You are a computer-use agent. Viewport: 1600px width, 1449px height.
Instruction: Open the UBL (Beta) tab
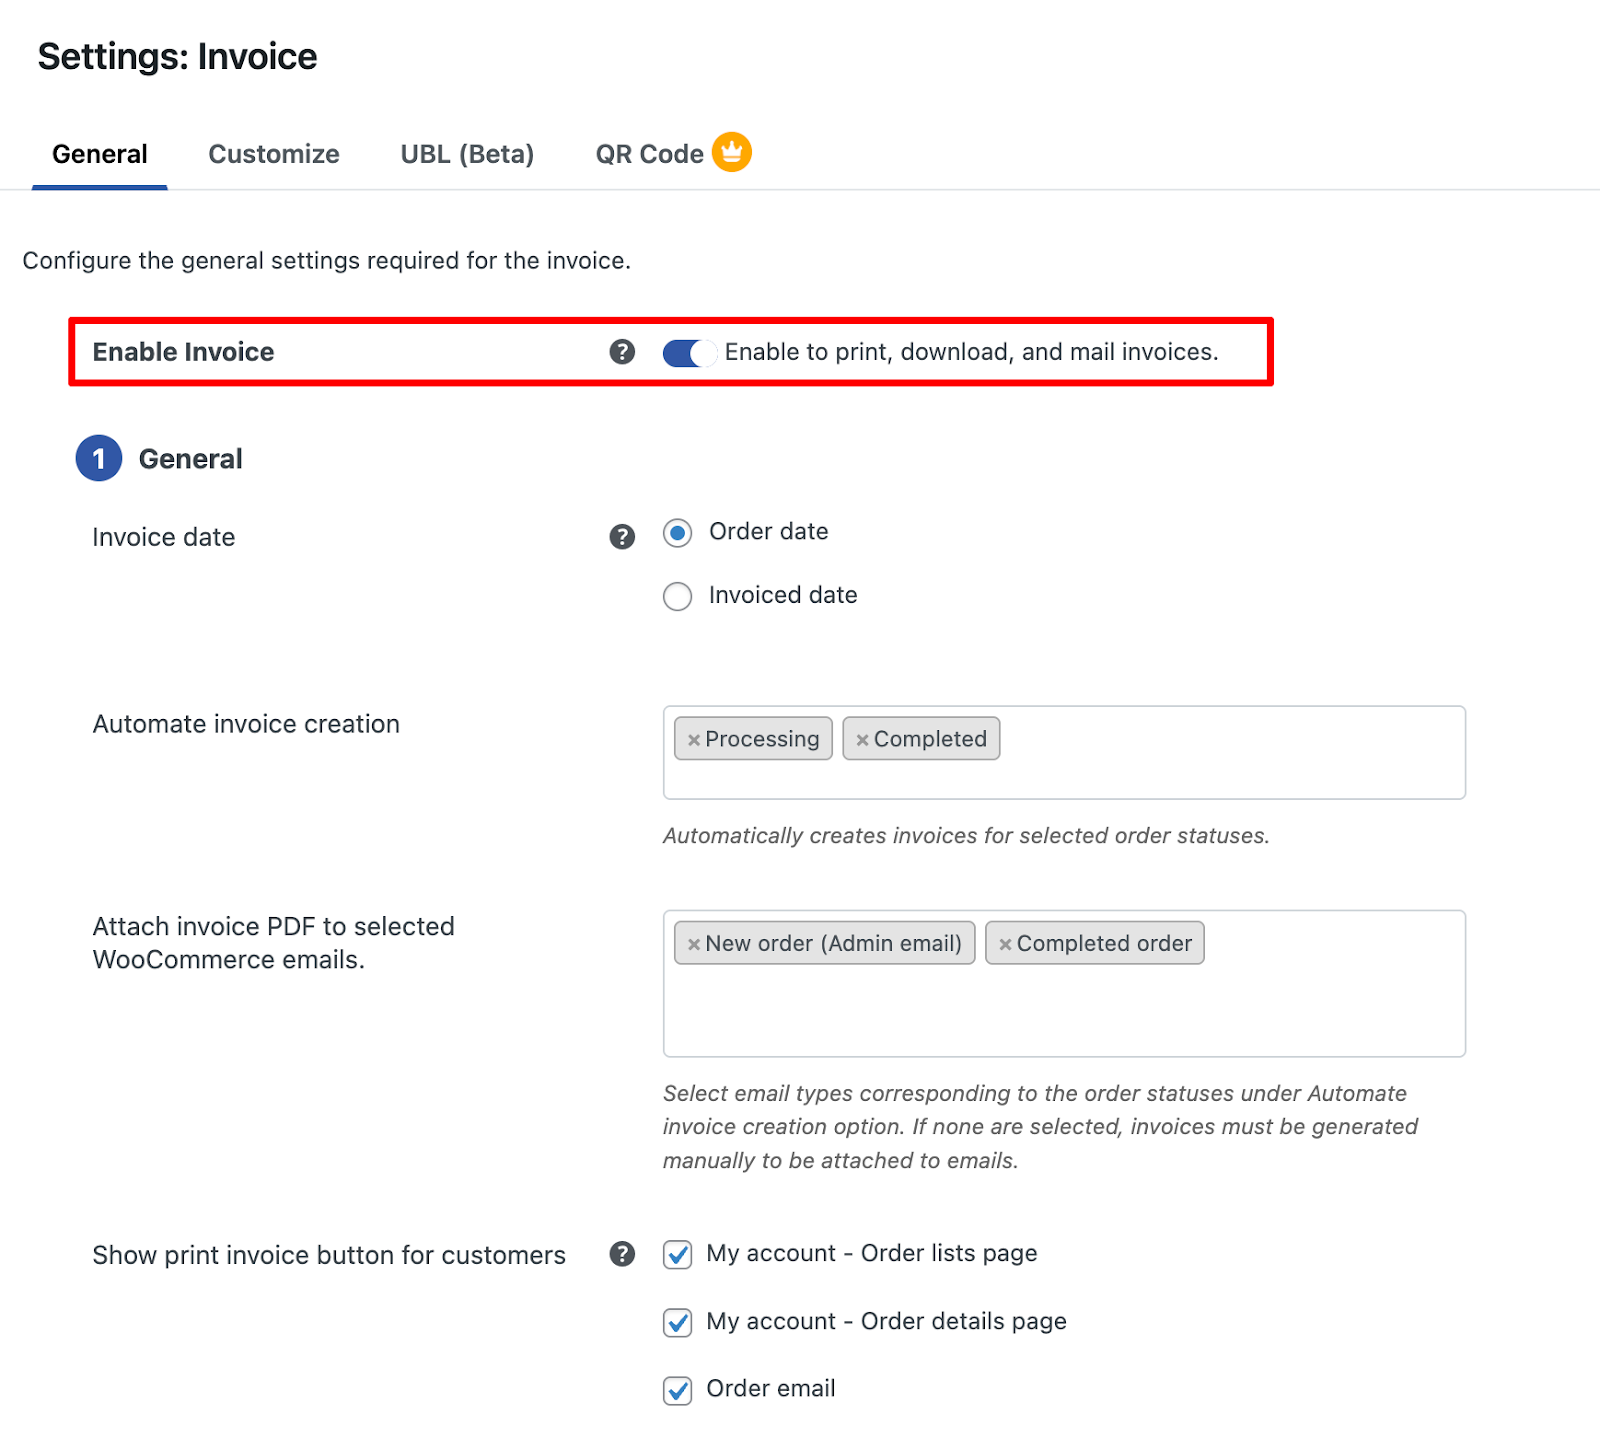(466, 154)
